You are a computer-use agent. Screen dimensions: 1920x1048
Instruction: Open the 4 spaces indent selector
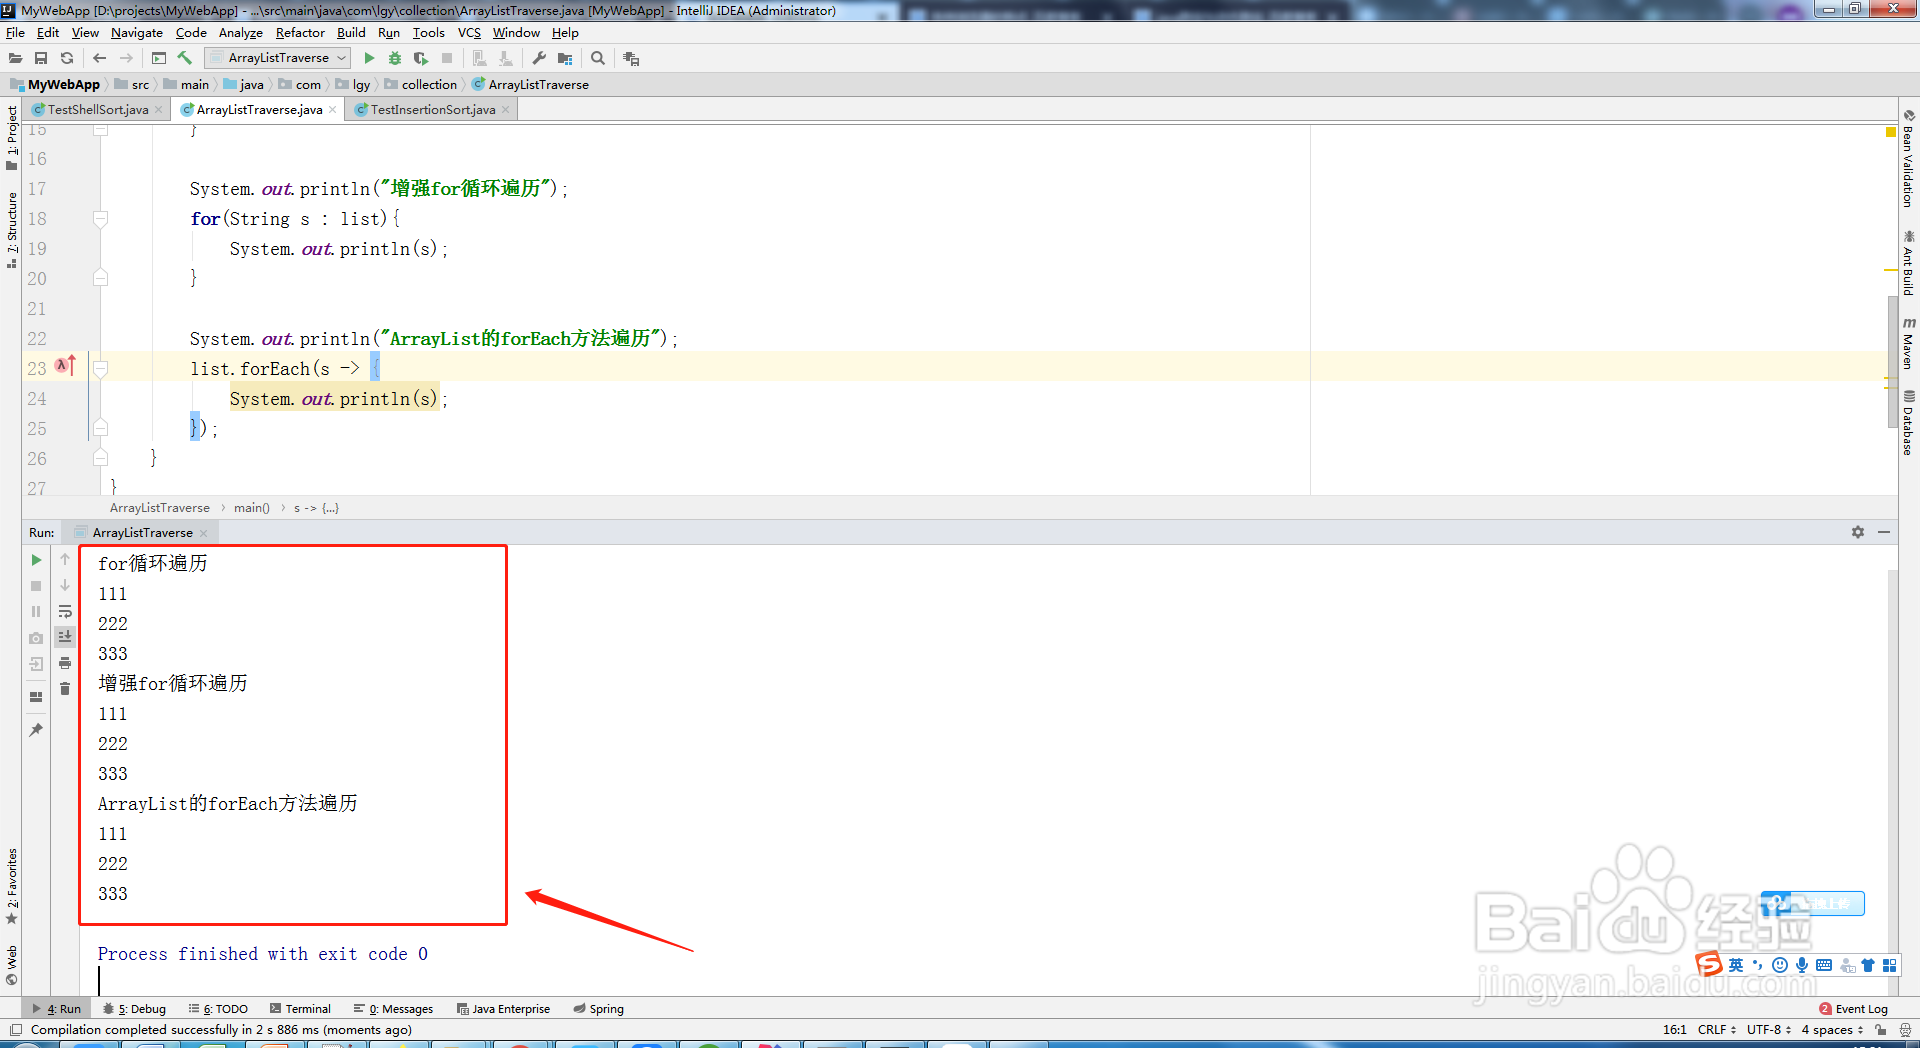pos(1832,1029)
